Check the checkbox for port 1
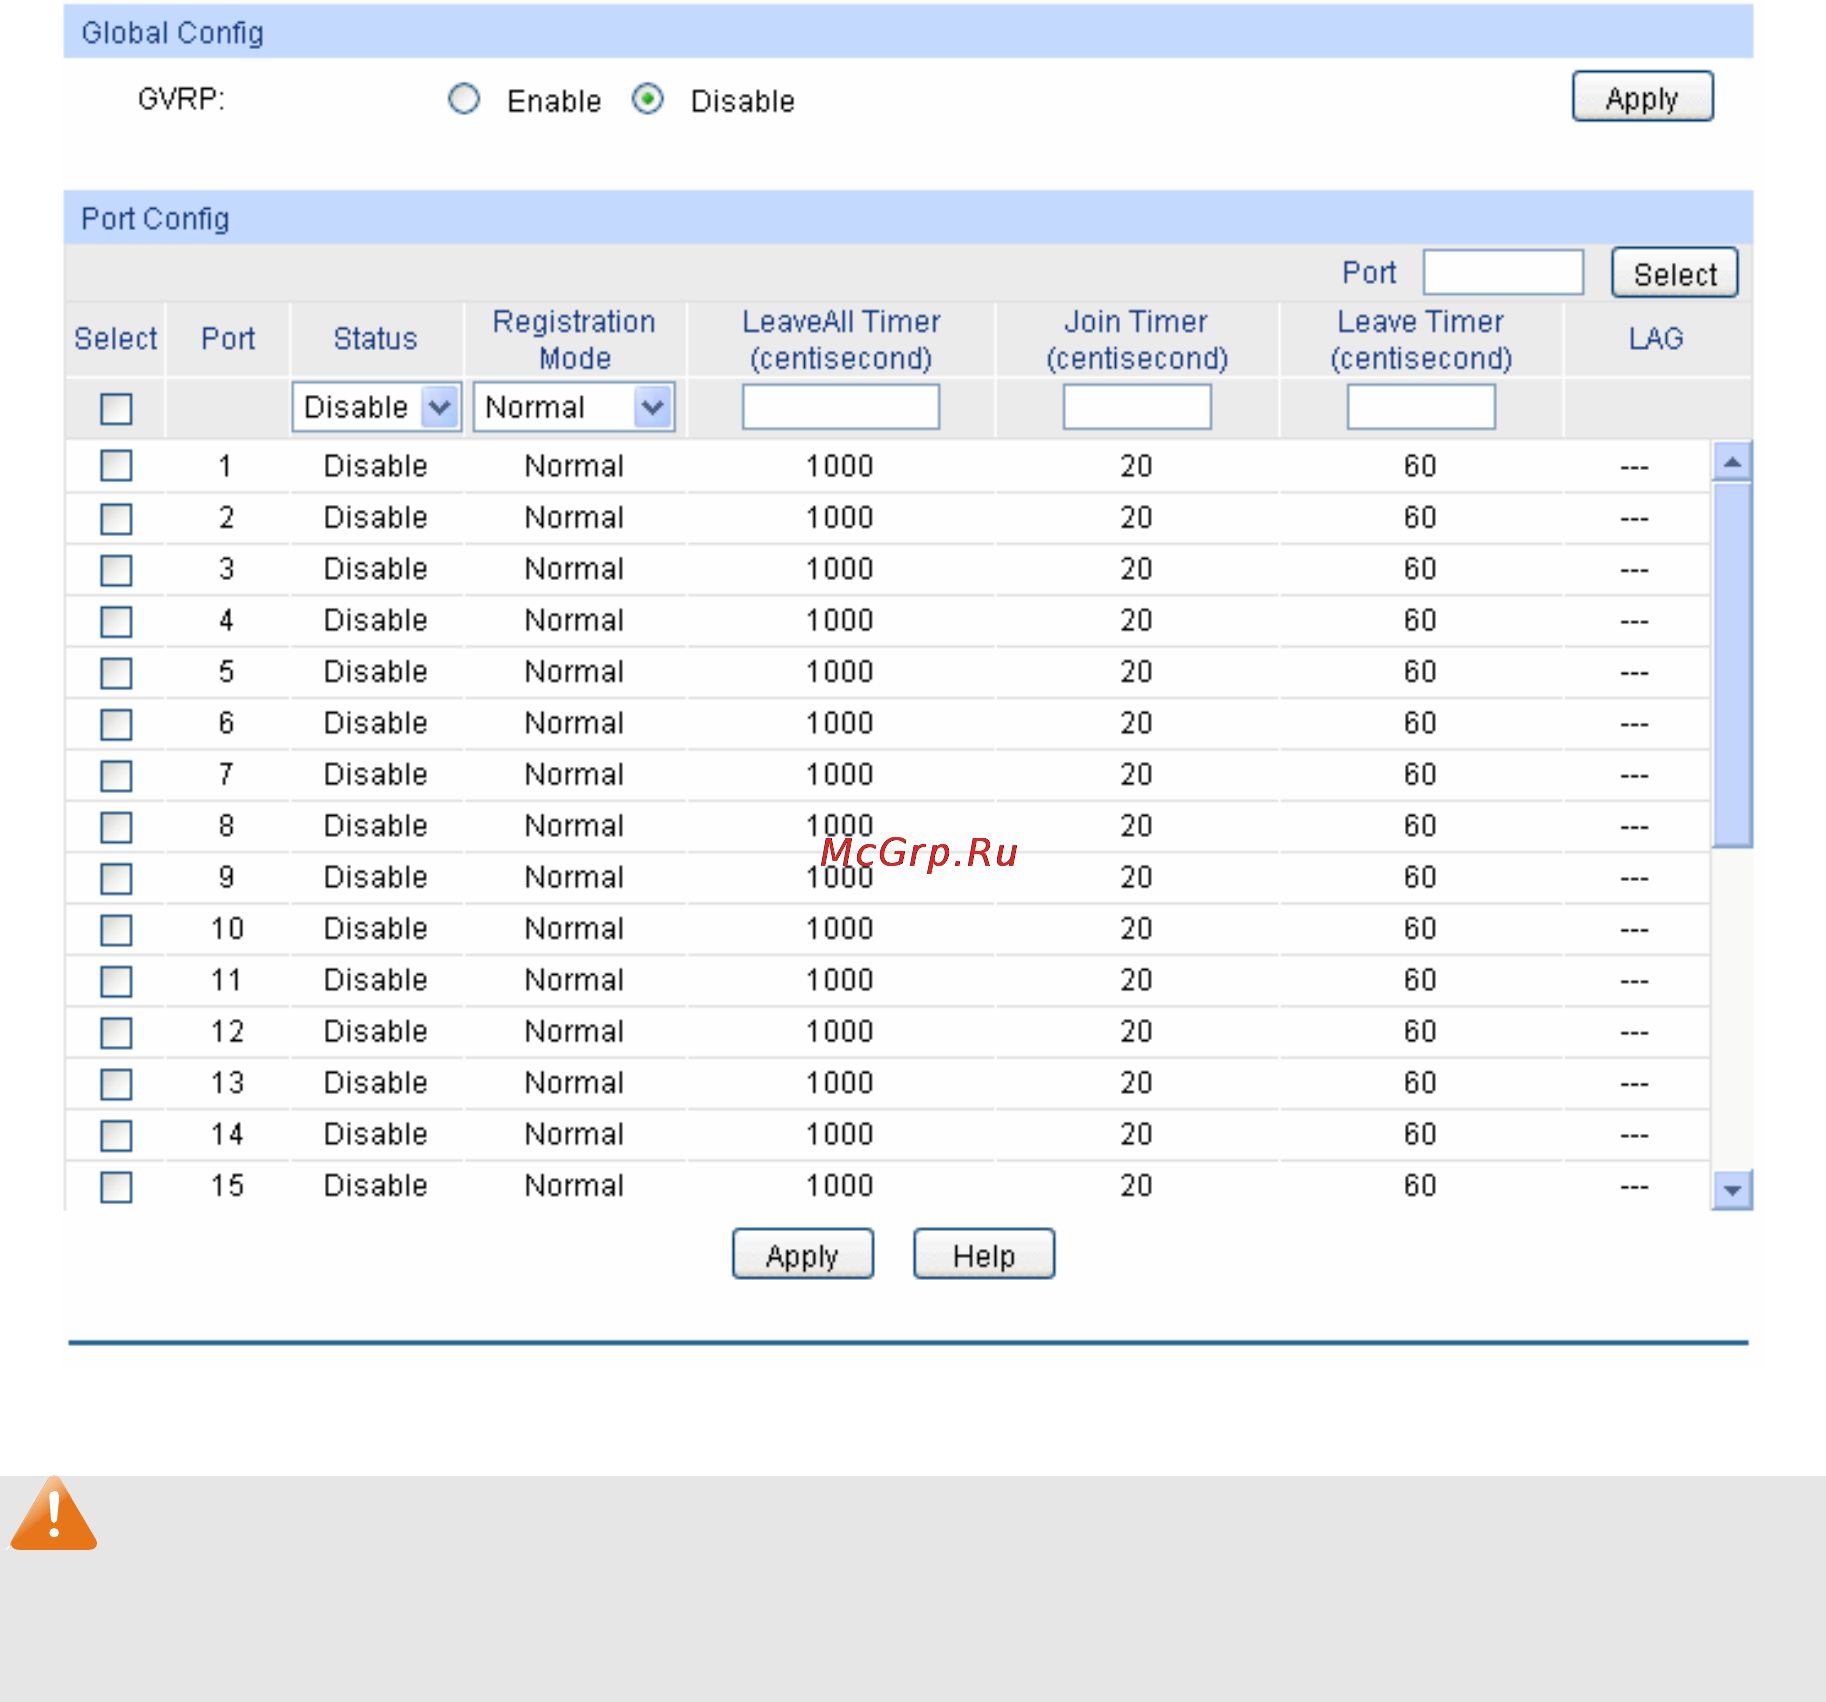1826x1702 pixels. 116,465
